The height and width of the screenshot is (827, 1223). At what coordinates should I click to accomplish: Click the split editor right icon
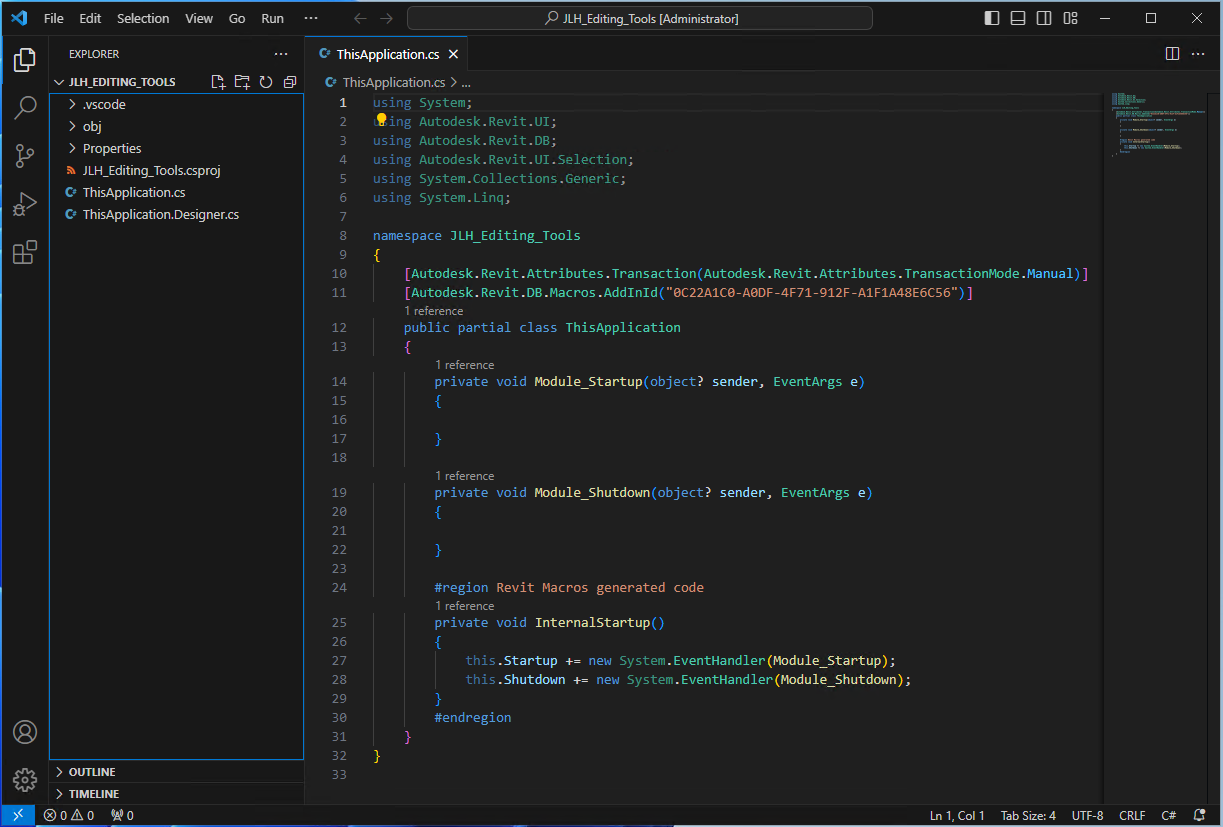pos(1173,54)
